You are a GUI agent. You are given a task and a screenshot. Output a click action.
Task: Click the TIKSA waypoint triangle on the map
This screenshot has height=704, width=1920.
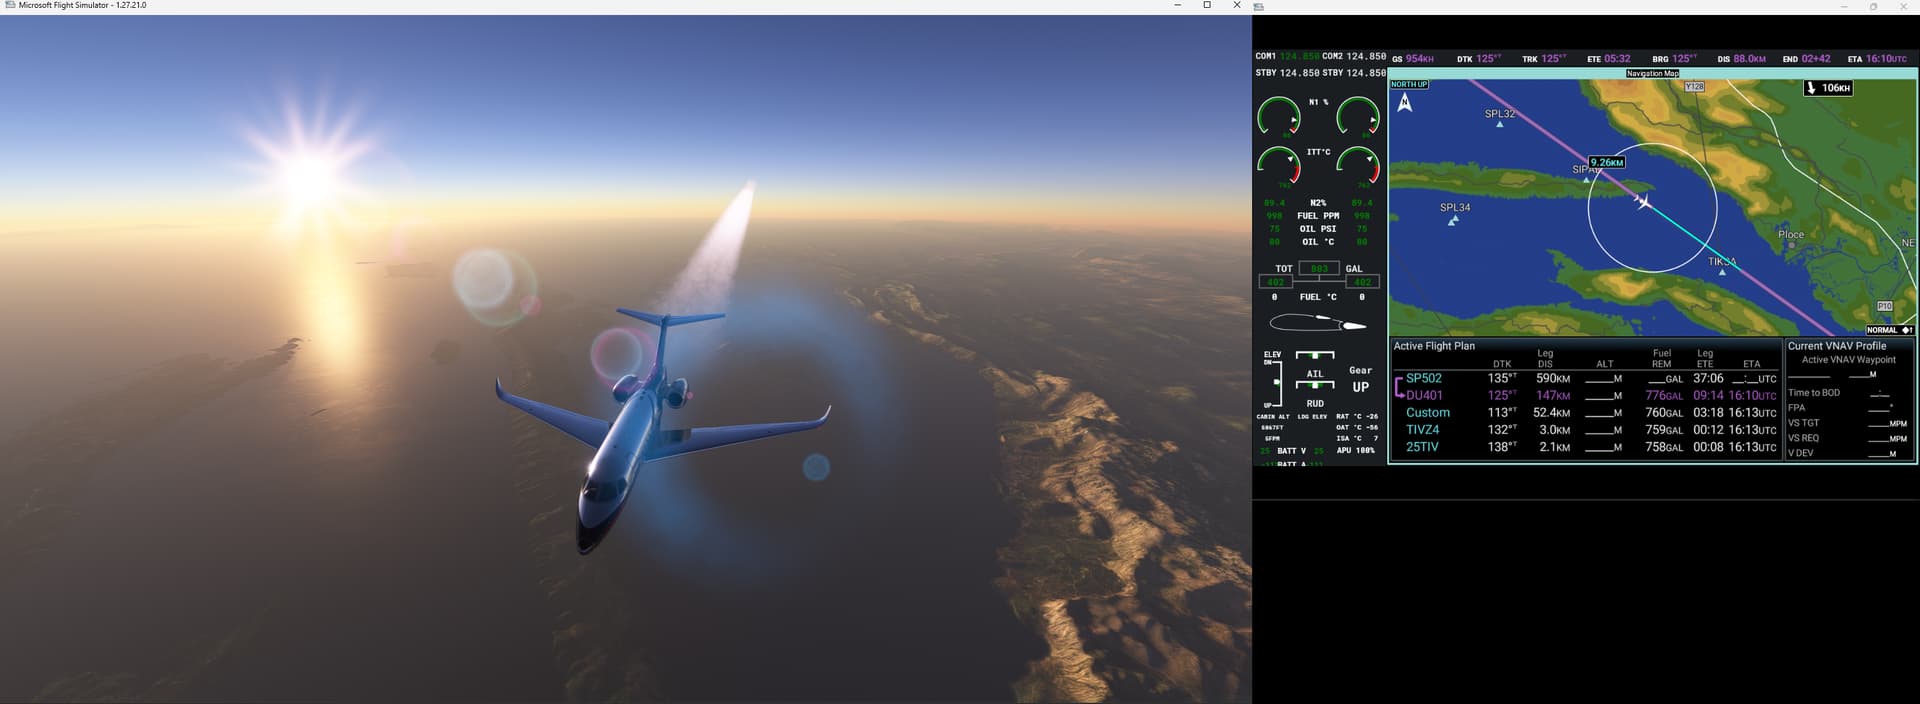pos(1723,272)
